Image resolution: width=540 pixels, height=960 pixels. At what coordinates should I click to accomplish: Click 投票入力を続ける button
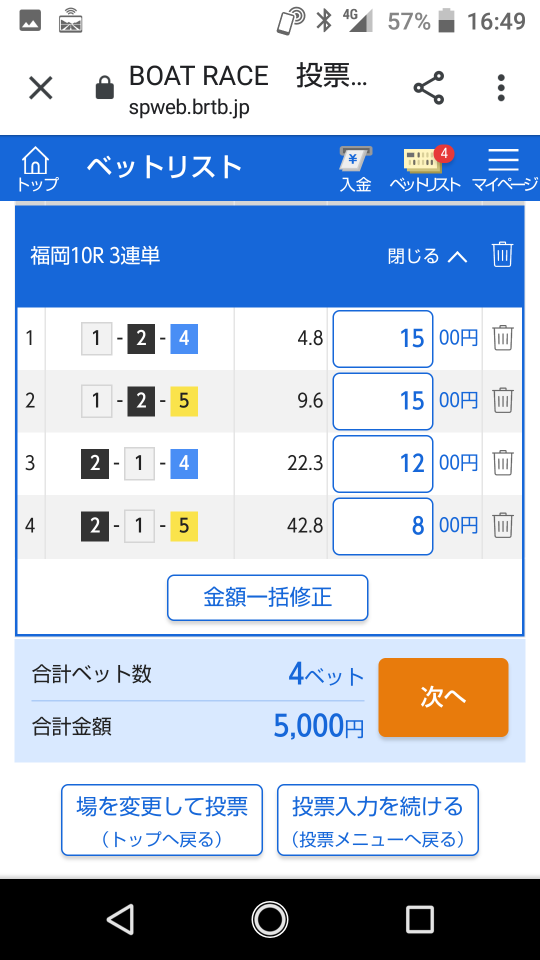click(378, 820)
